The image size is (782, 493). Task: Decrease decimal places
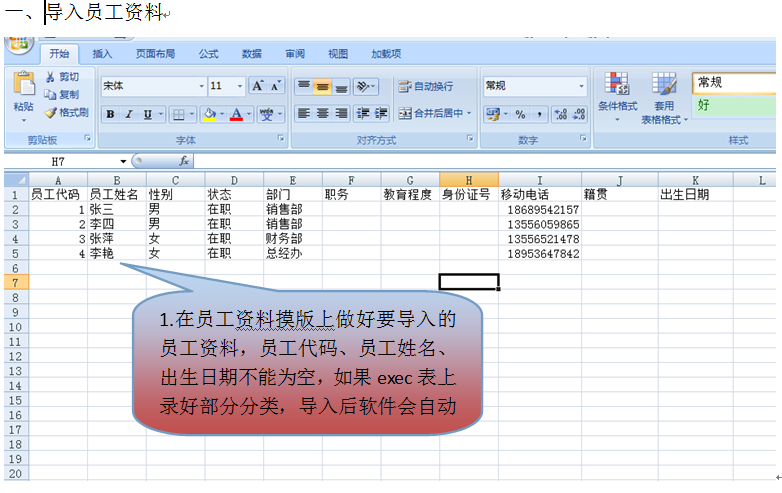pyautogui.click(x=579, y=114)
